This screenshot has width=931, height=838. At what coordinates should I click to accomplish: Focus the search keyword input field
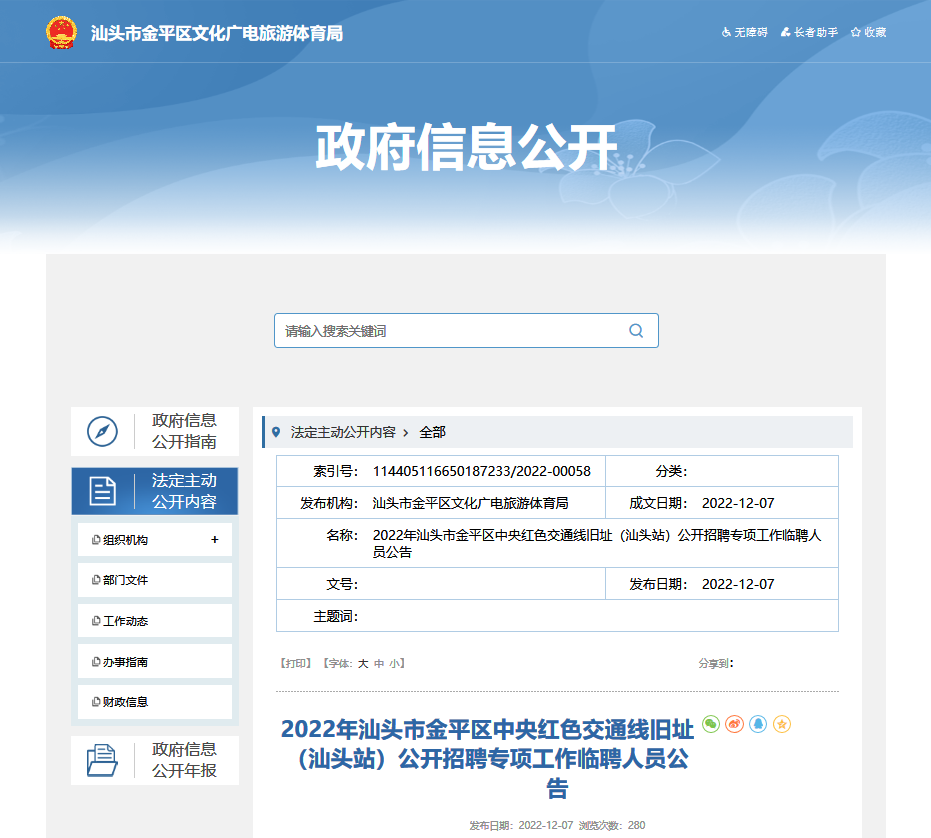point(466,331)
